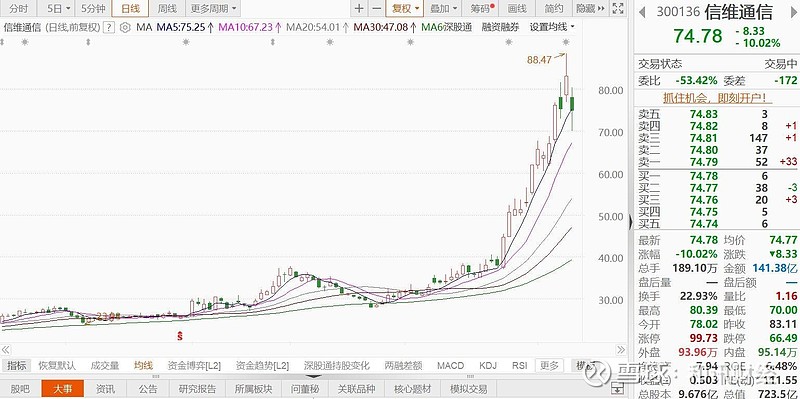Expand 更多周期 dropdown

tap(213, 8)
